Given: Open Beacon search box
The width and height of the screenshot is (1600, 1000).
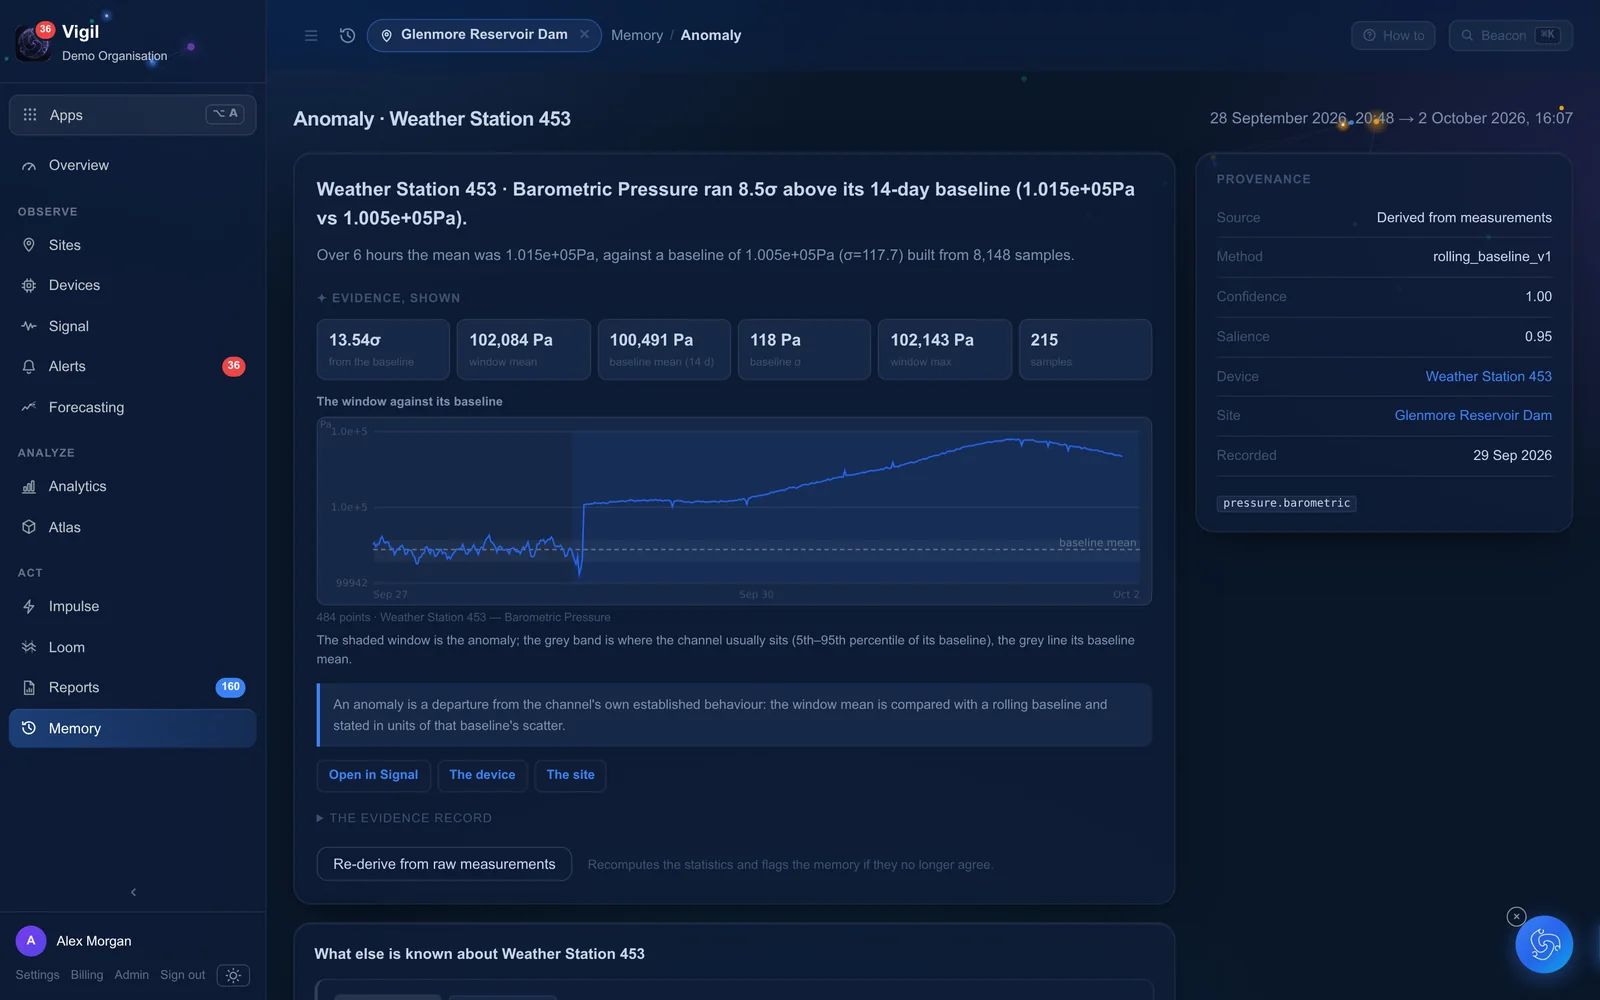Looking at the screenshot, I should click(1510, 35).
